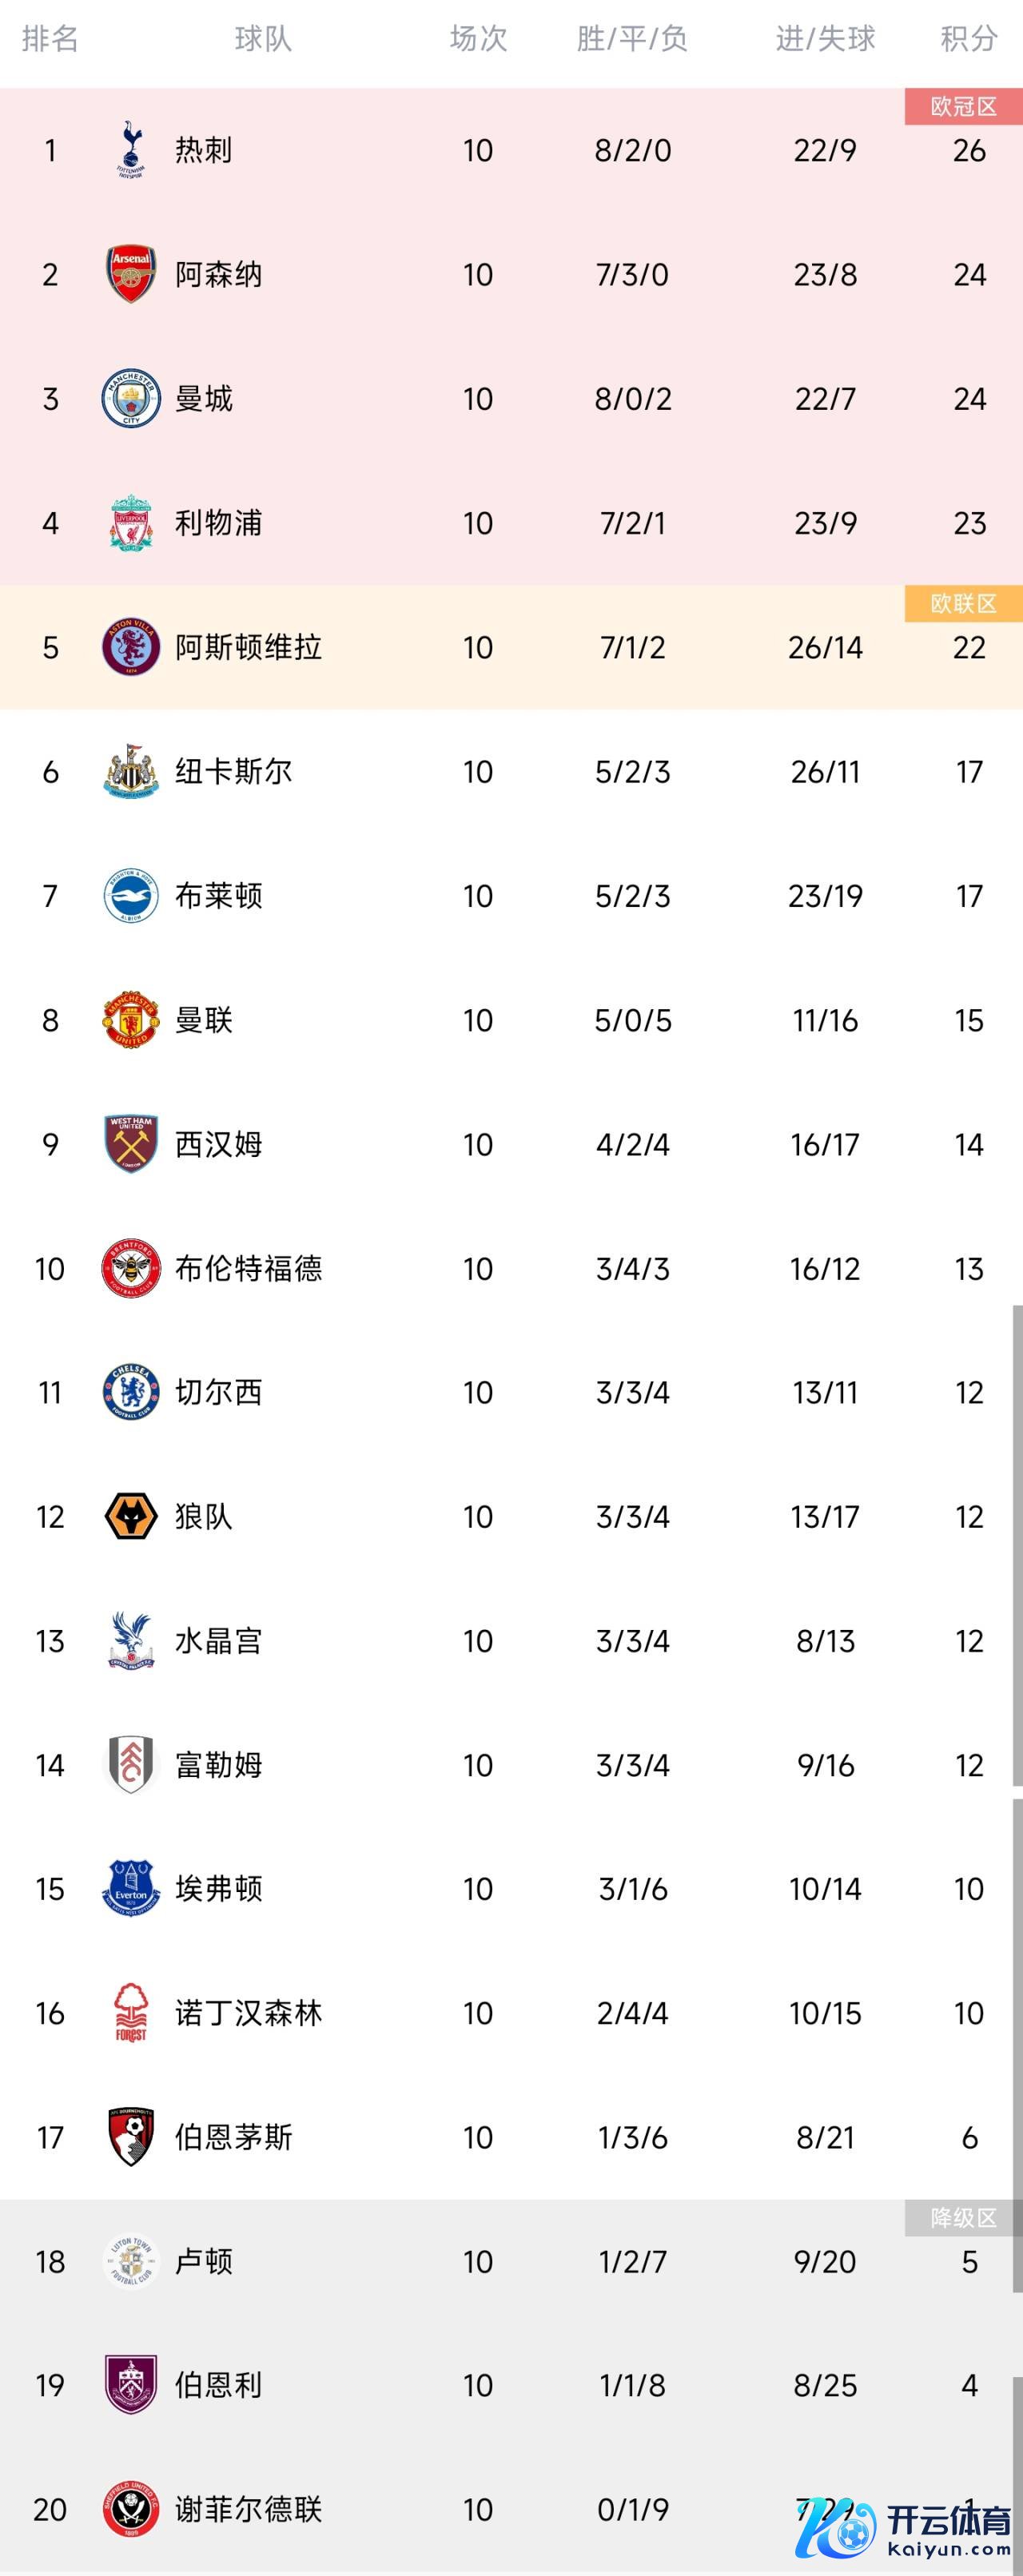The height and width of the screenshot is (2576, 1023).
Task: Click the Wolves wolf-head logo
Action: coord(131,1516)
